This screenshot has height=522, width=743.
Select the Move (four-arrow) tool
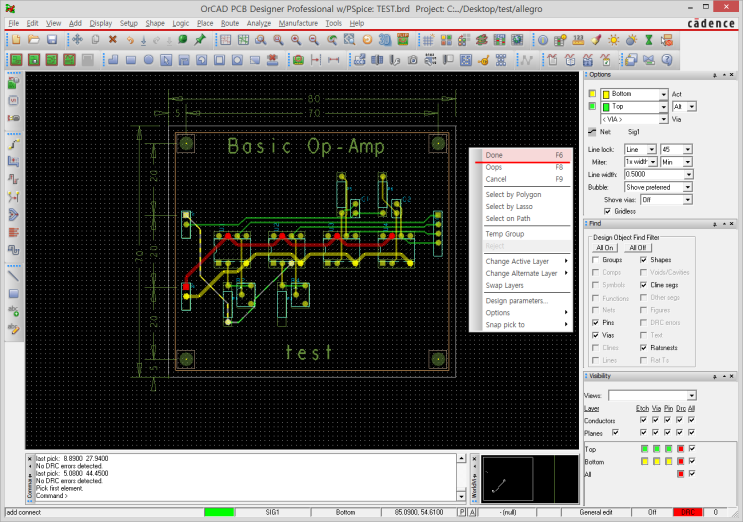click(x=77, y=39)
